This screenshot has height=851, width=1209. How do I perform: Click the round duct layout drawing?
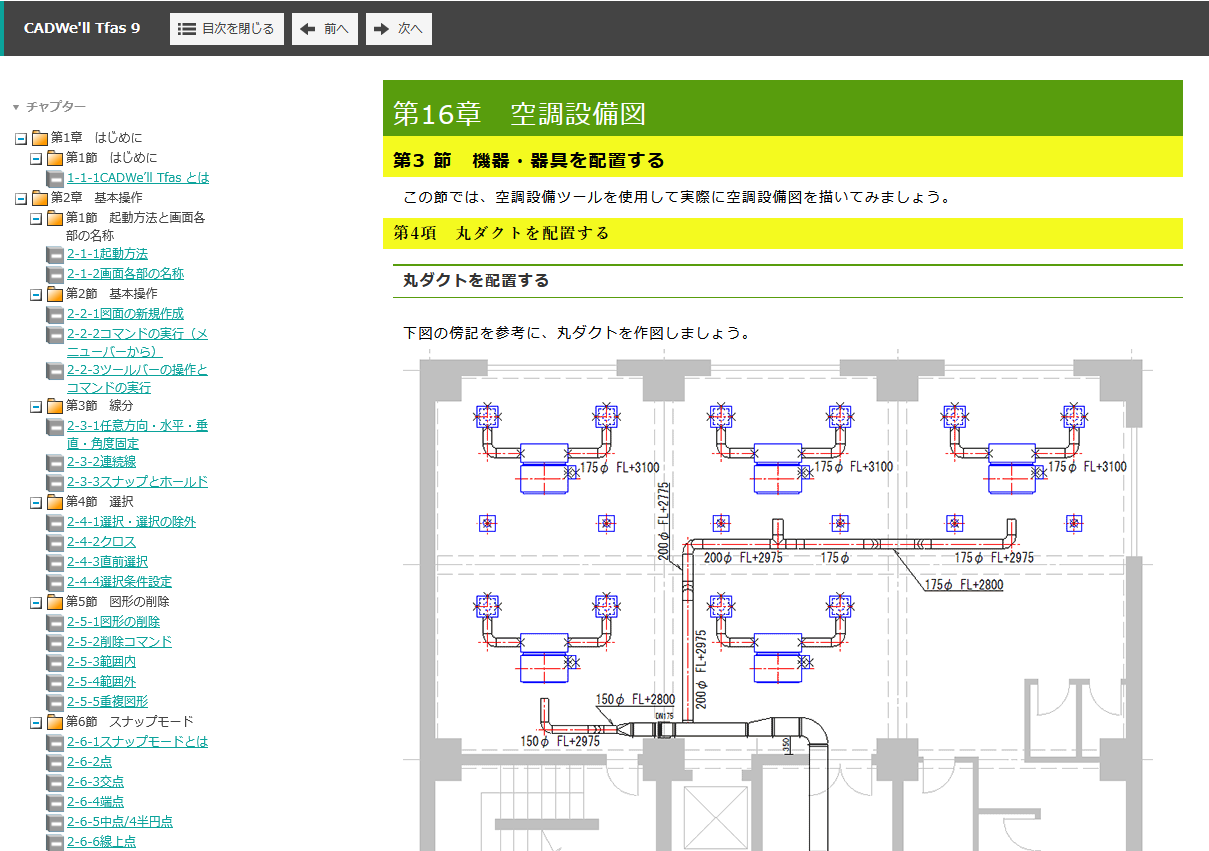(782, 600)
